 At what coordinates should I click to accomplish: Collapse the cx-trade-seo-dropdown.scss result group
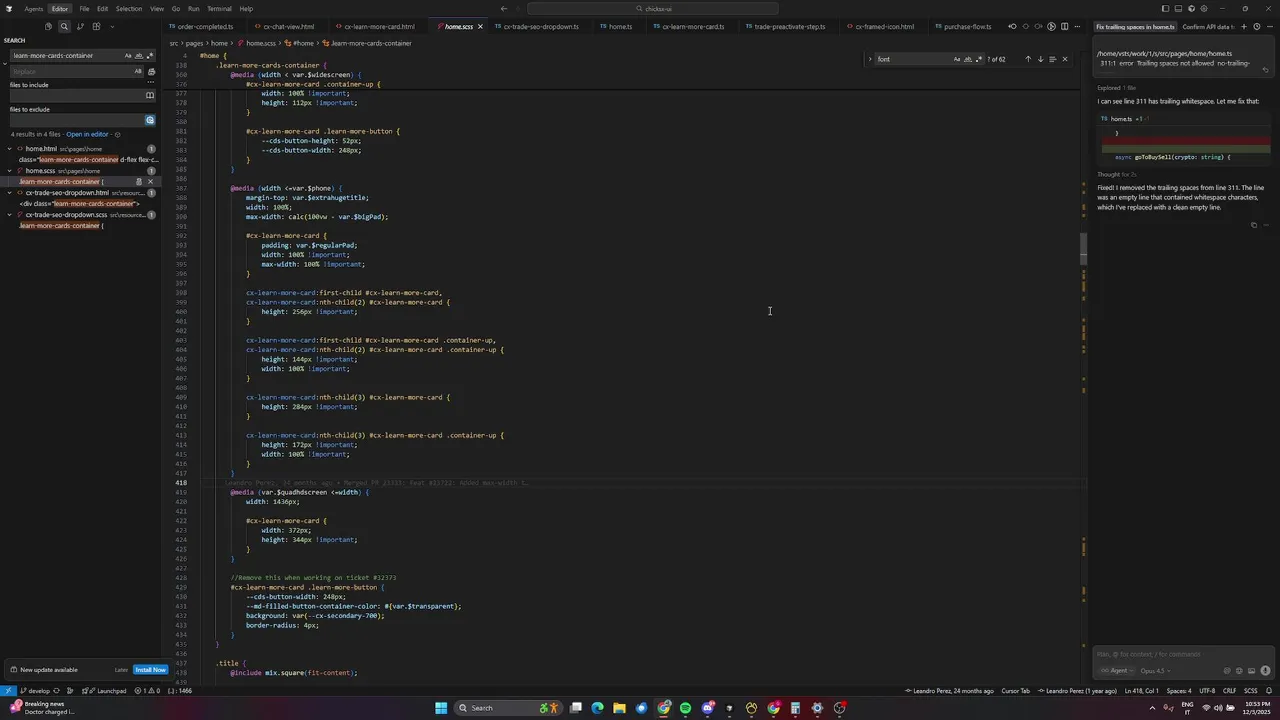9,215
